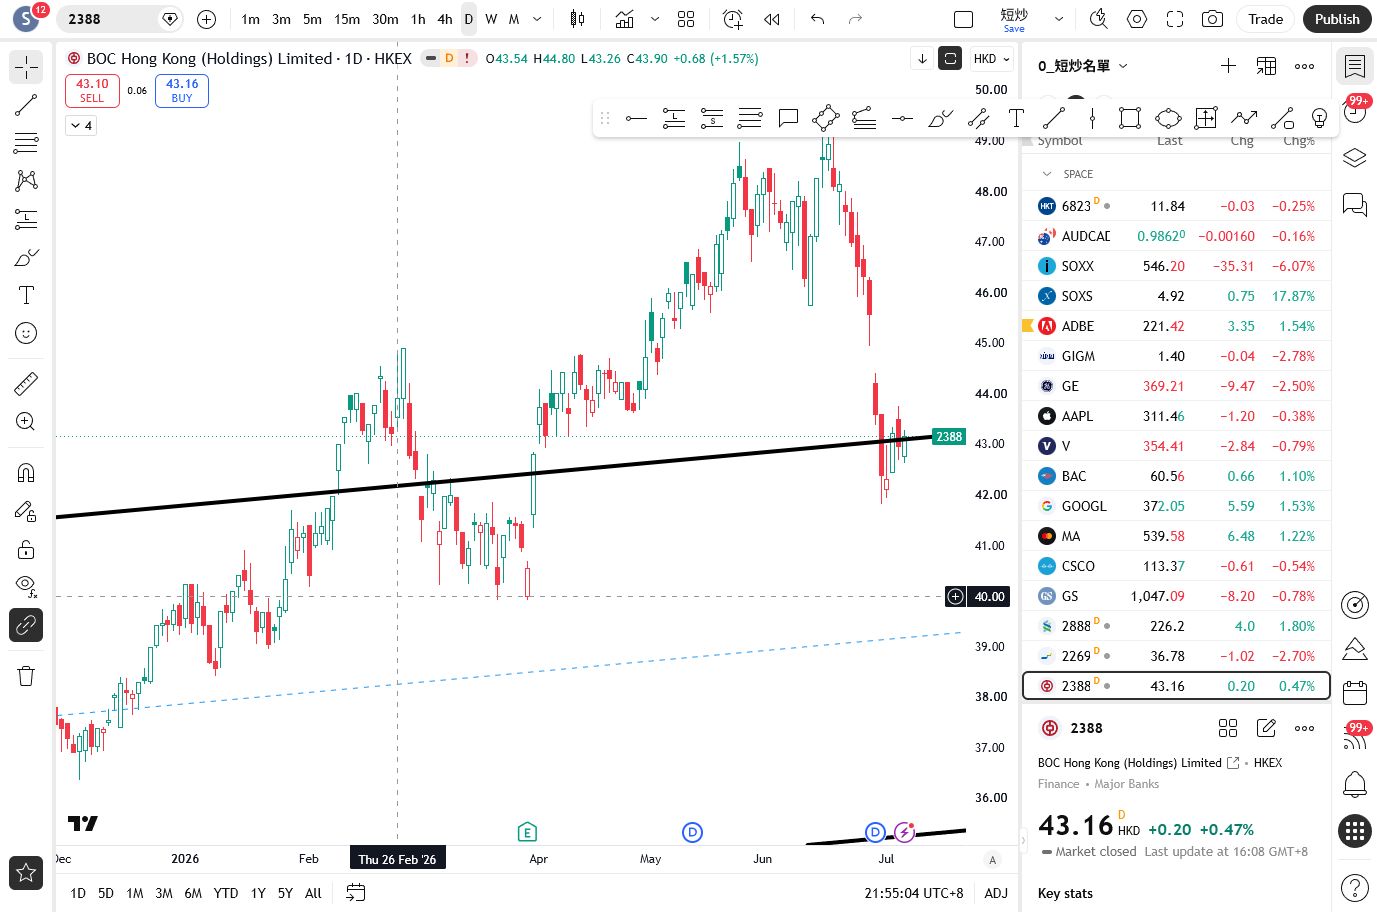This screenshot has height=912, width=1377.
Task: Set date range to 5Y
Action: pyautogui.click(x=285, y=893)
